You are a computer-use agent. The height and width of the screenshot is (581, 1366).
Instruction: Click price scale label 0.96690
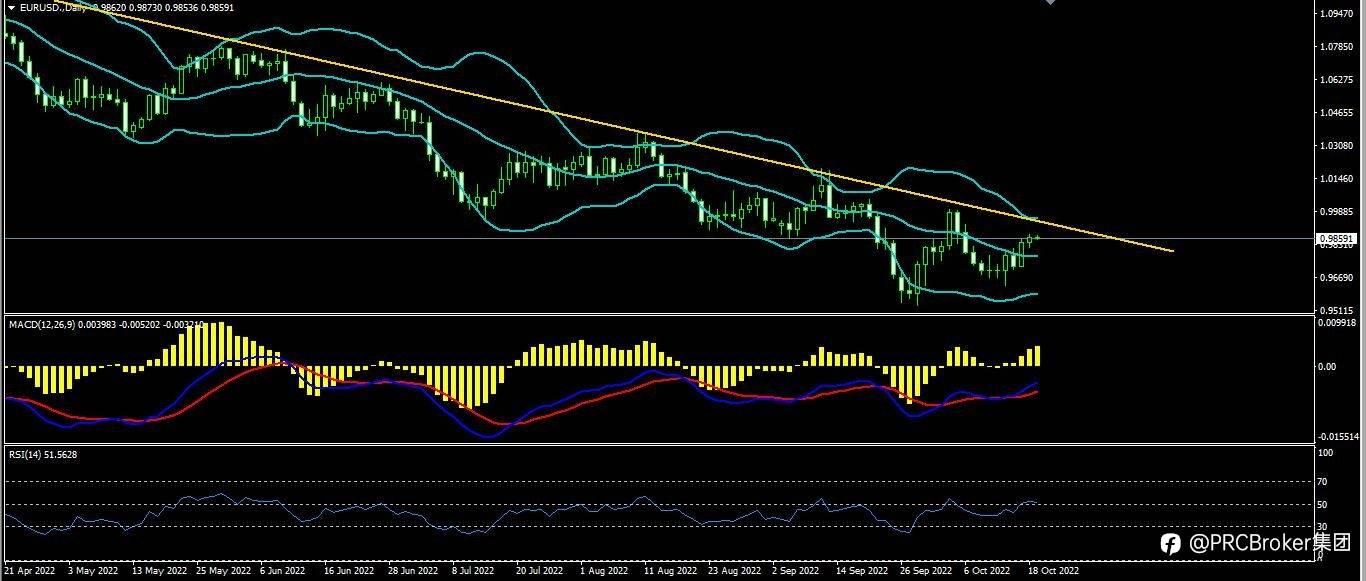tap(1337, 277)
